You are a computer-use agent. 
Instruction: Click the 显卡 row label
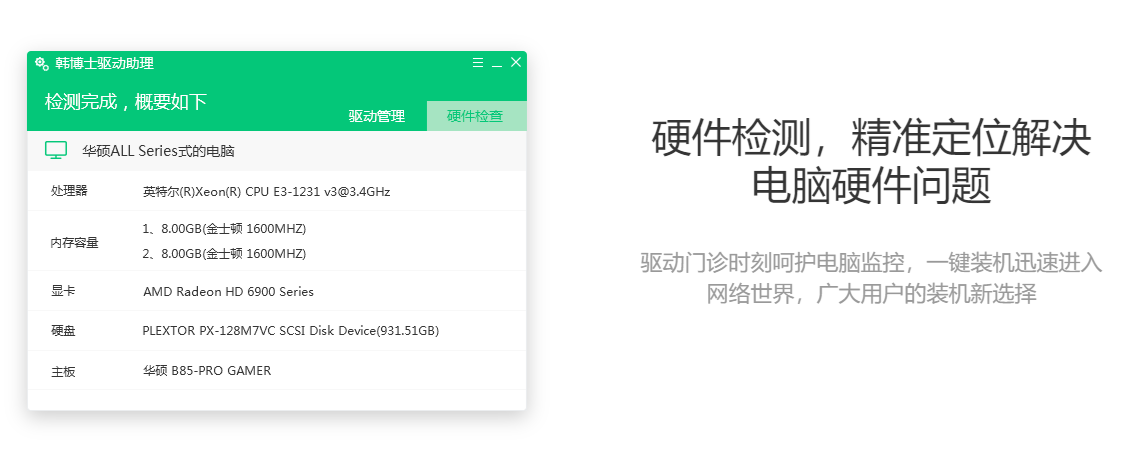(x=63, y=291)
